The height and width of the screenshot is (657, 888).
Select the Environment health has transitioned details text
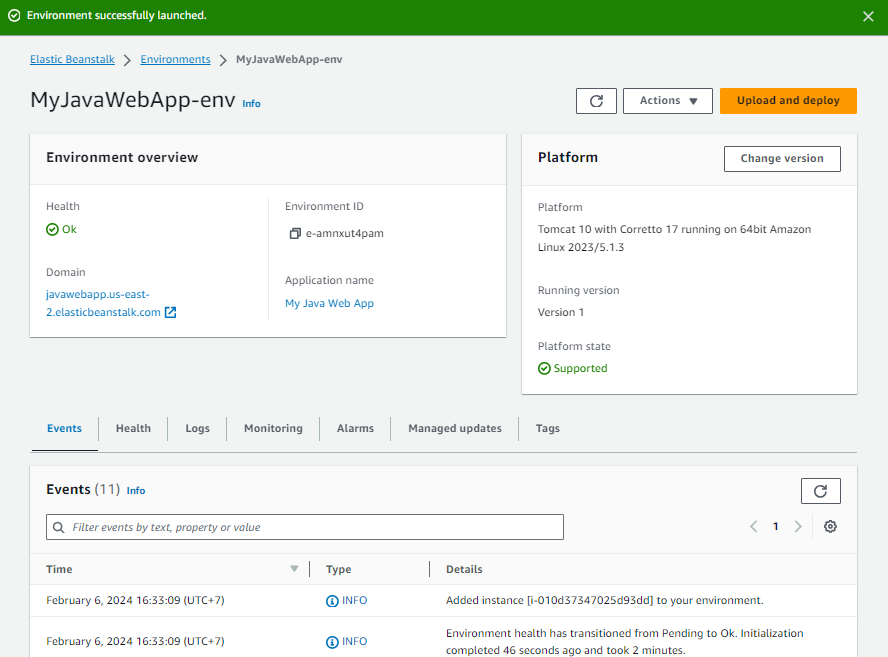tap(624, 641)
